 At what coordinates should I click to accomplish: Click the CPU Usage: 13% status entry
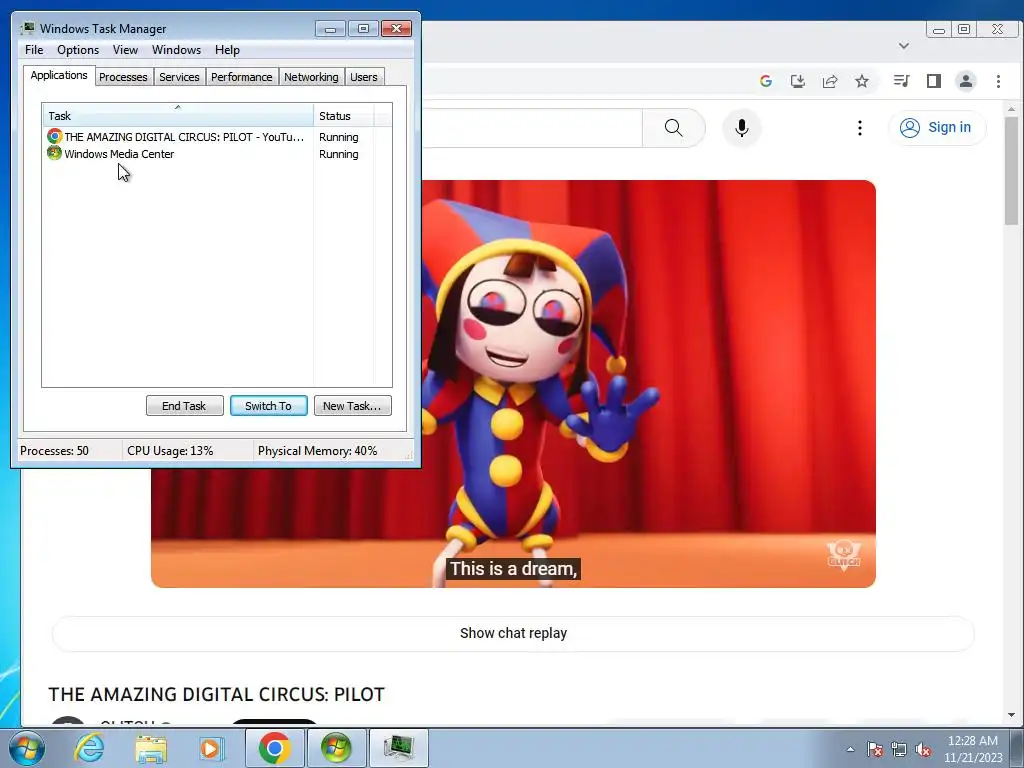coord(170,451)
